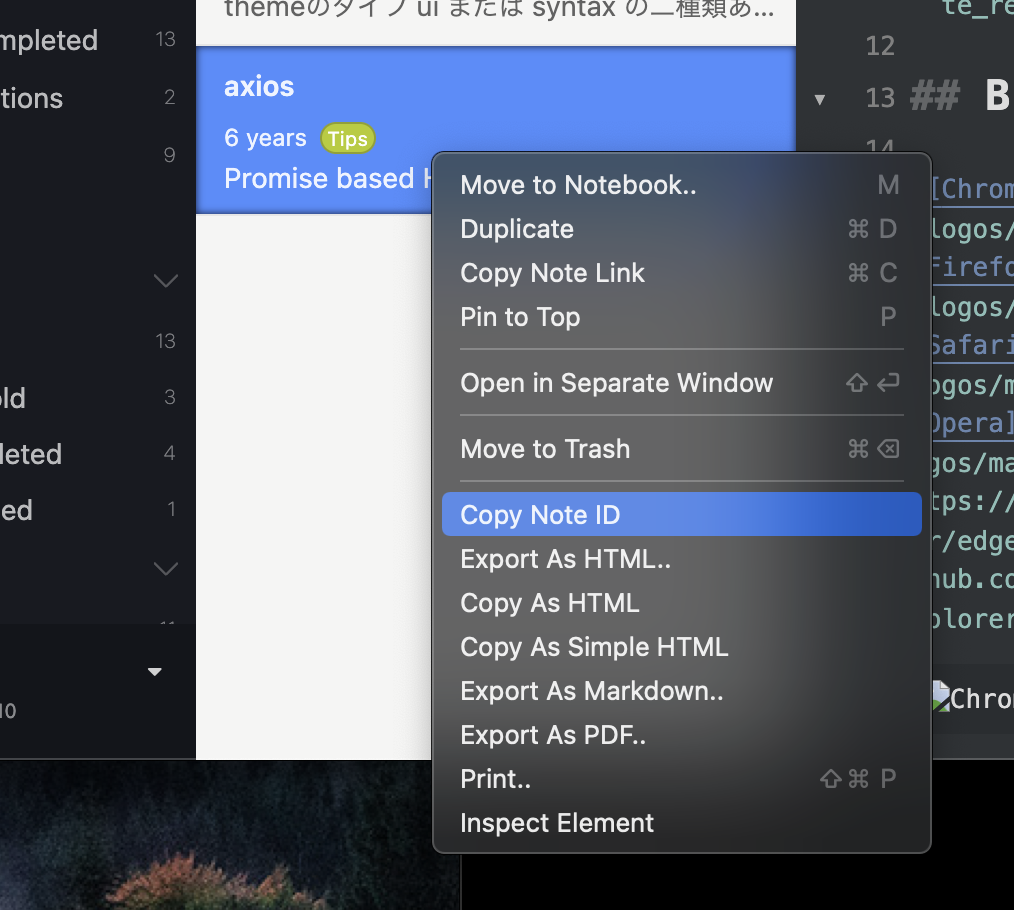Select Export As PDF.. option
The height and width of the screenshot is (910, 1014).
(x=682, y=735)
